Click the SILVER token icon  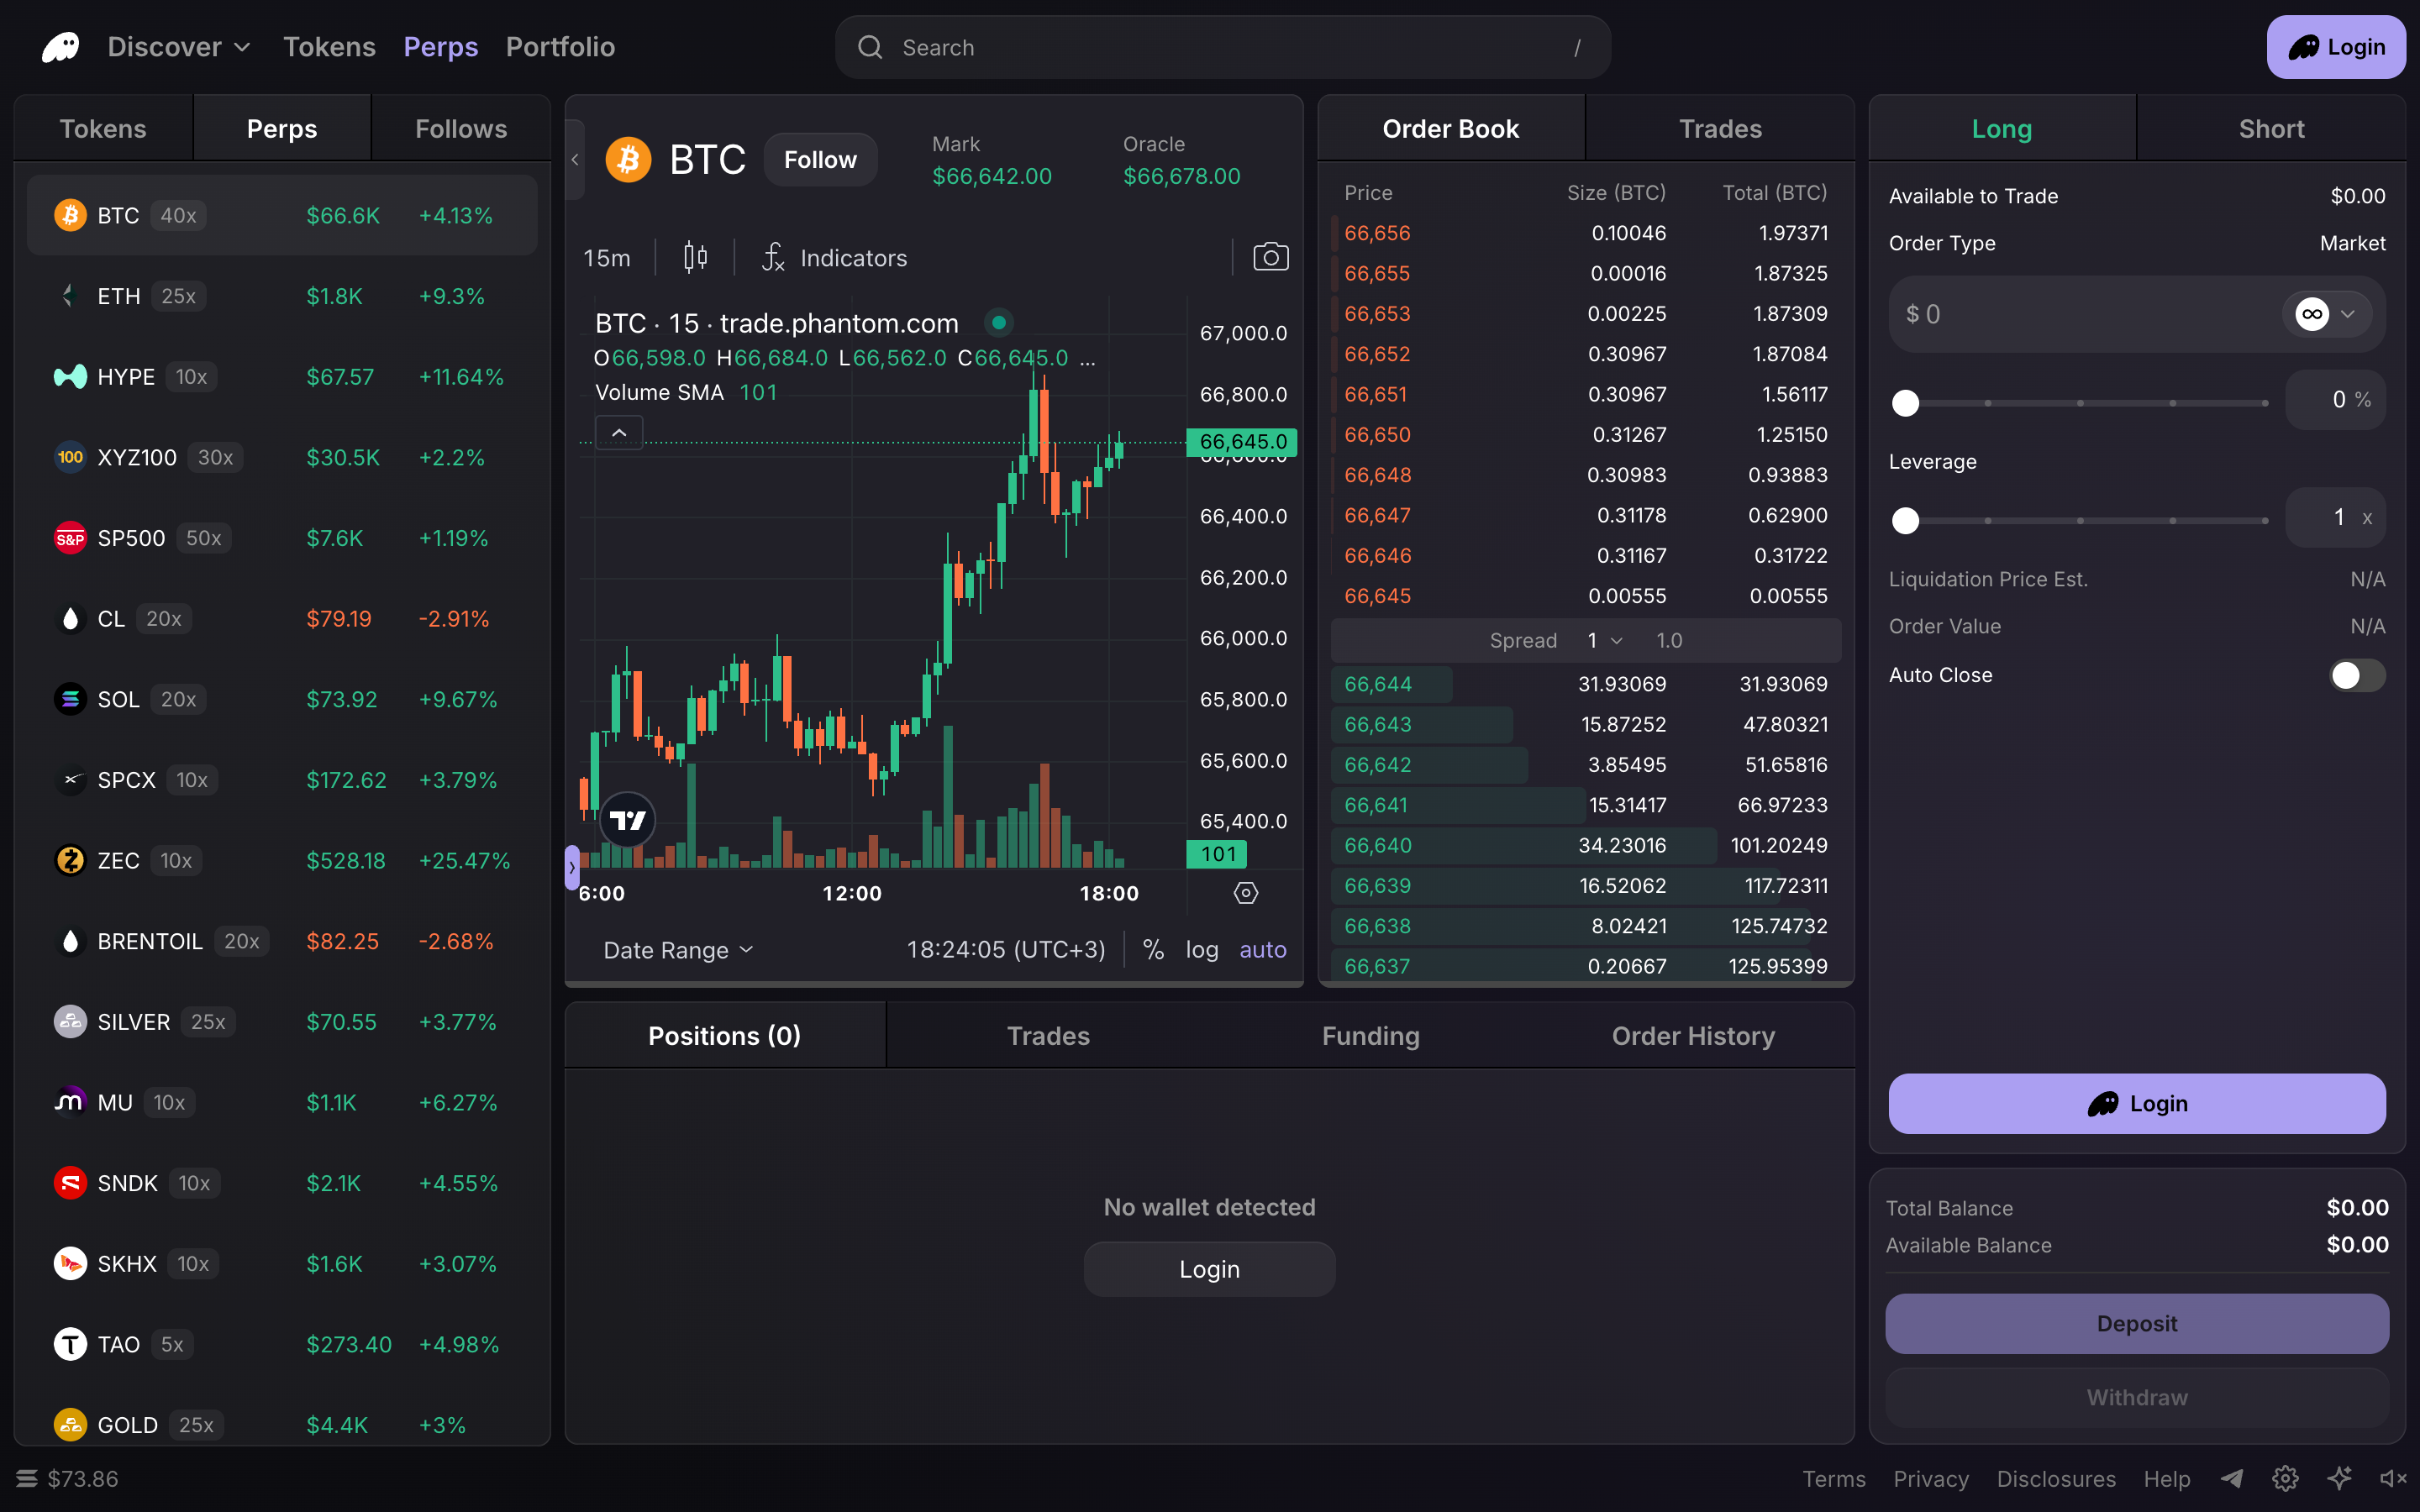pos(70,1022)
